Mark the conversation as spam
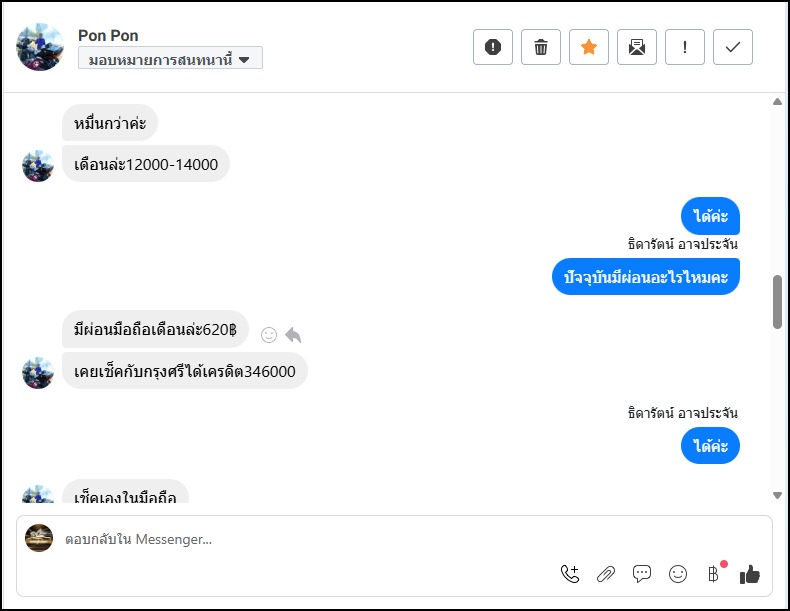The image size is (790, 611). coord(493,47)
